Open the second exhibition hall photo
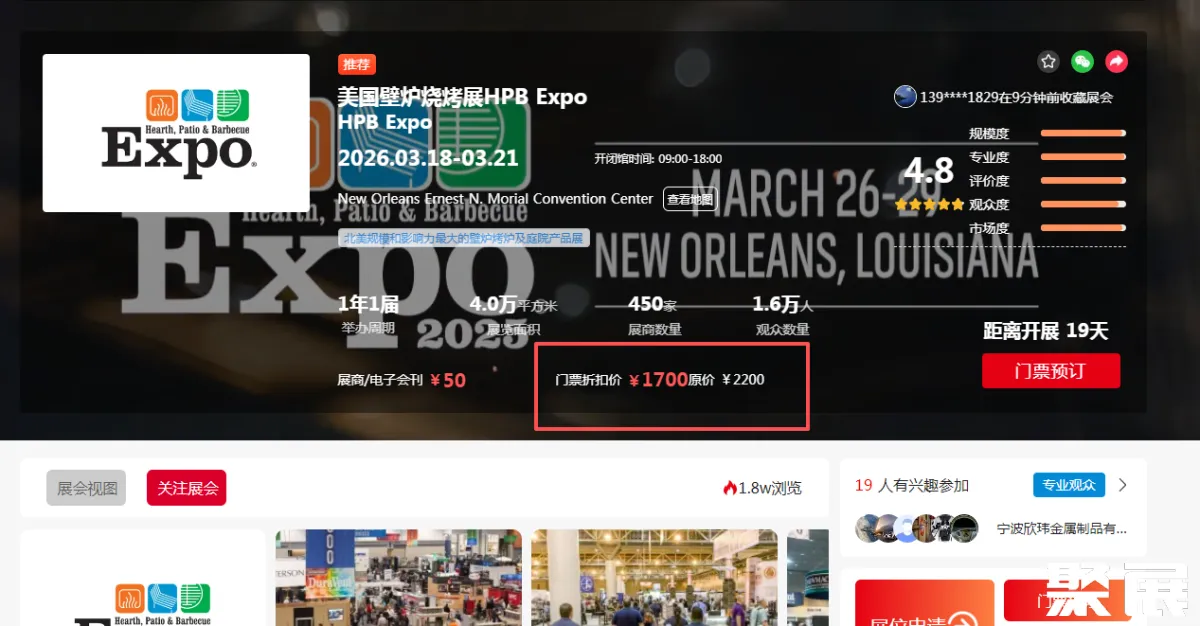Screen dimensions: 1200x626 pos(654,578)
